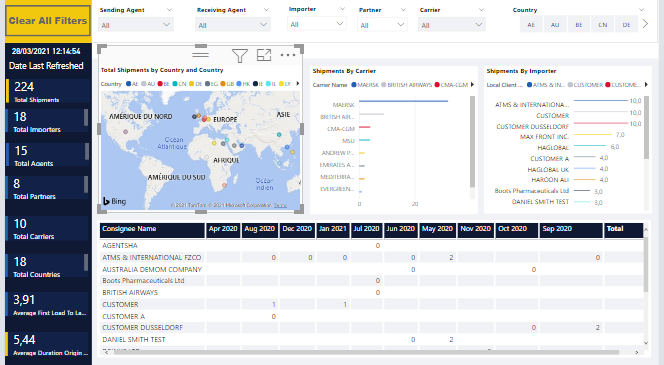Click the map visual filter icon
Viewport: 664px width, 365px height.
click(240, 55)
